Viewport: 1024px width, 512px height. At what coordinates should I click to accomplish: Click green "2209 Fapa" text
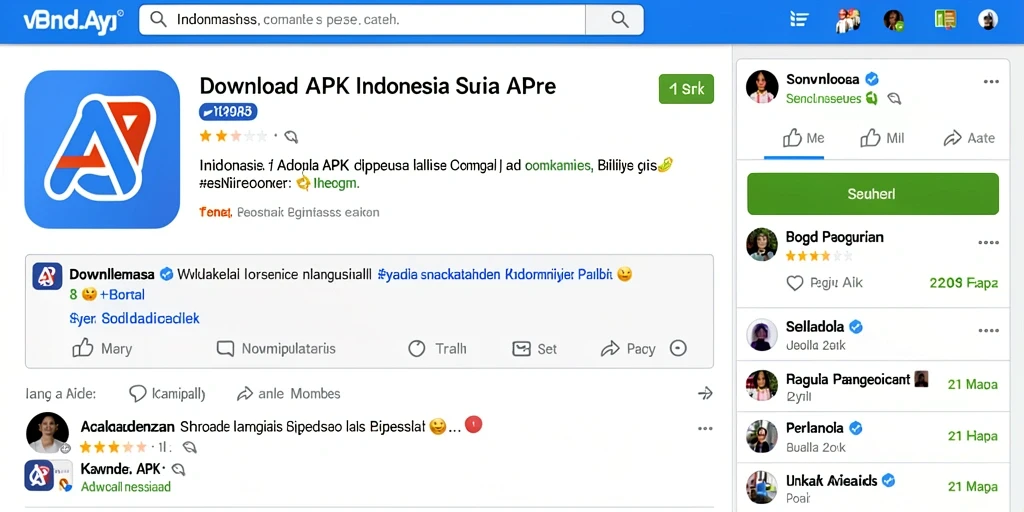click(963, 283)
